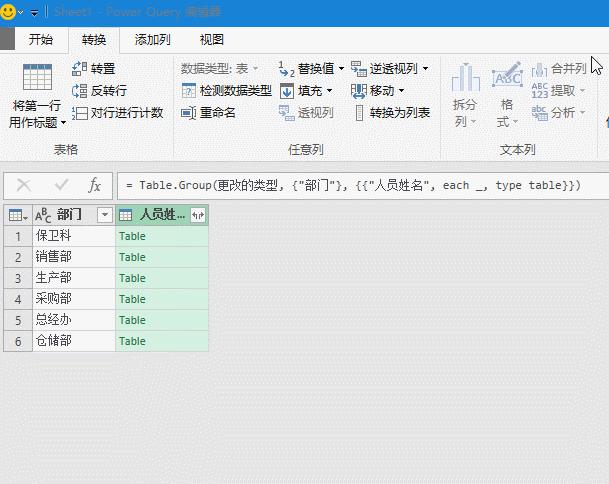Viewport: 609px width, 484px height.
Task: Click the 替换值 replace values icon
Action: [287, 69]
